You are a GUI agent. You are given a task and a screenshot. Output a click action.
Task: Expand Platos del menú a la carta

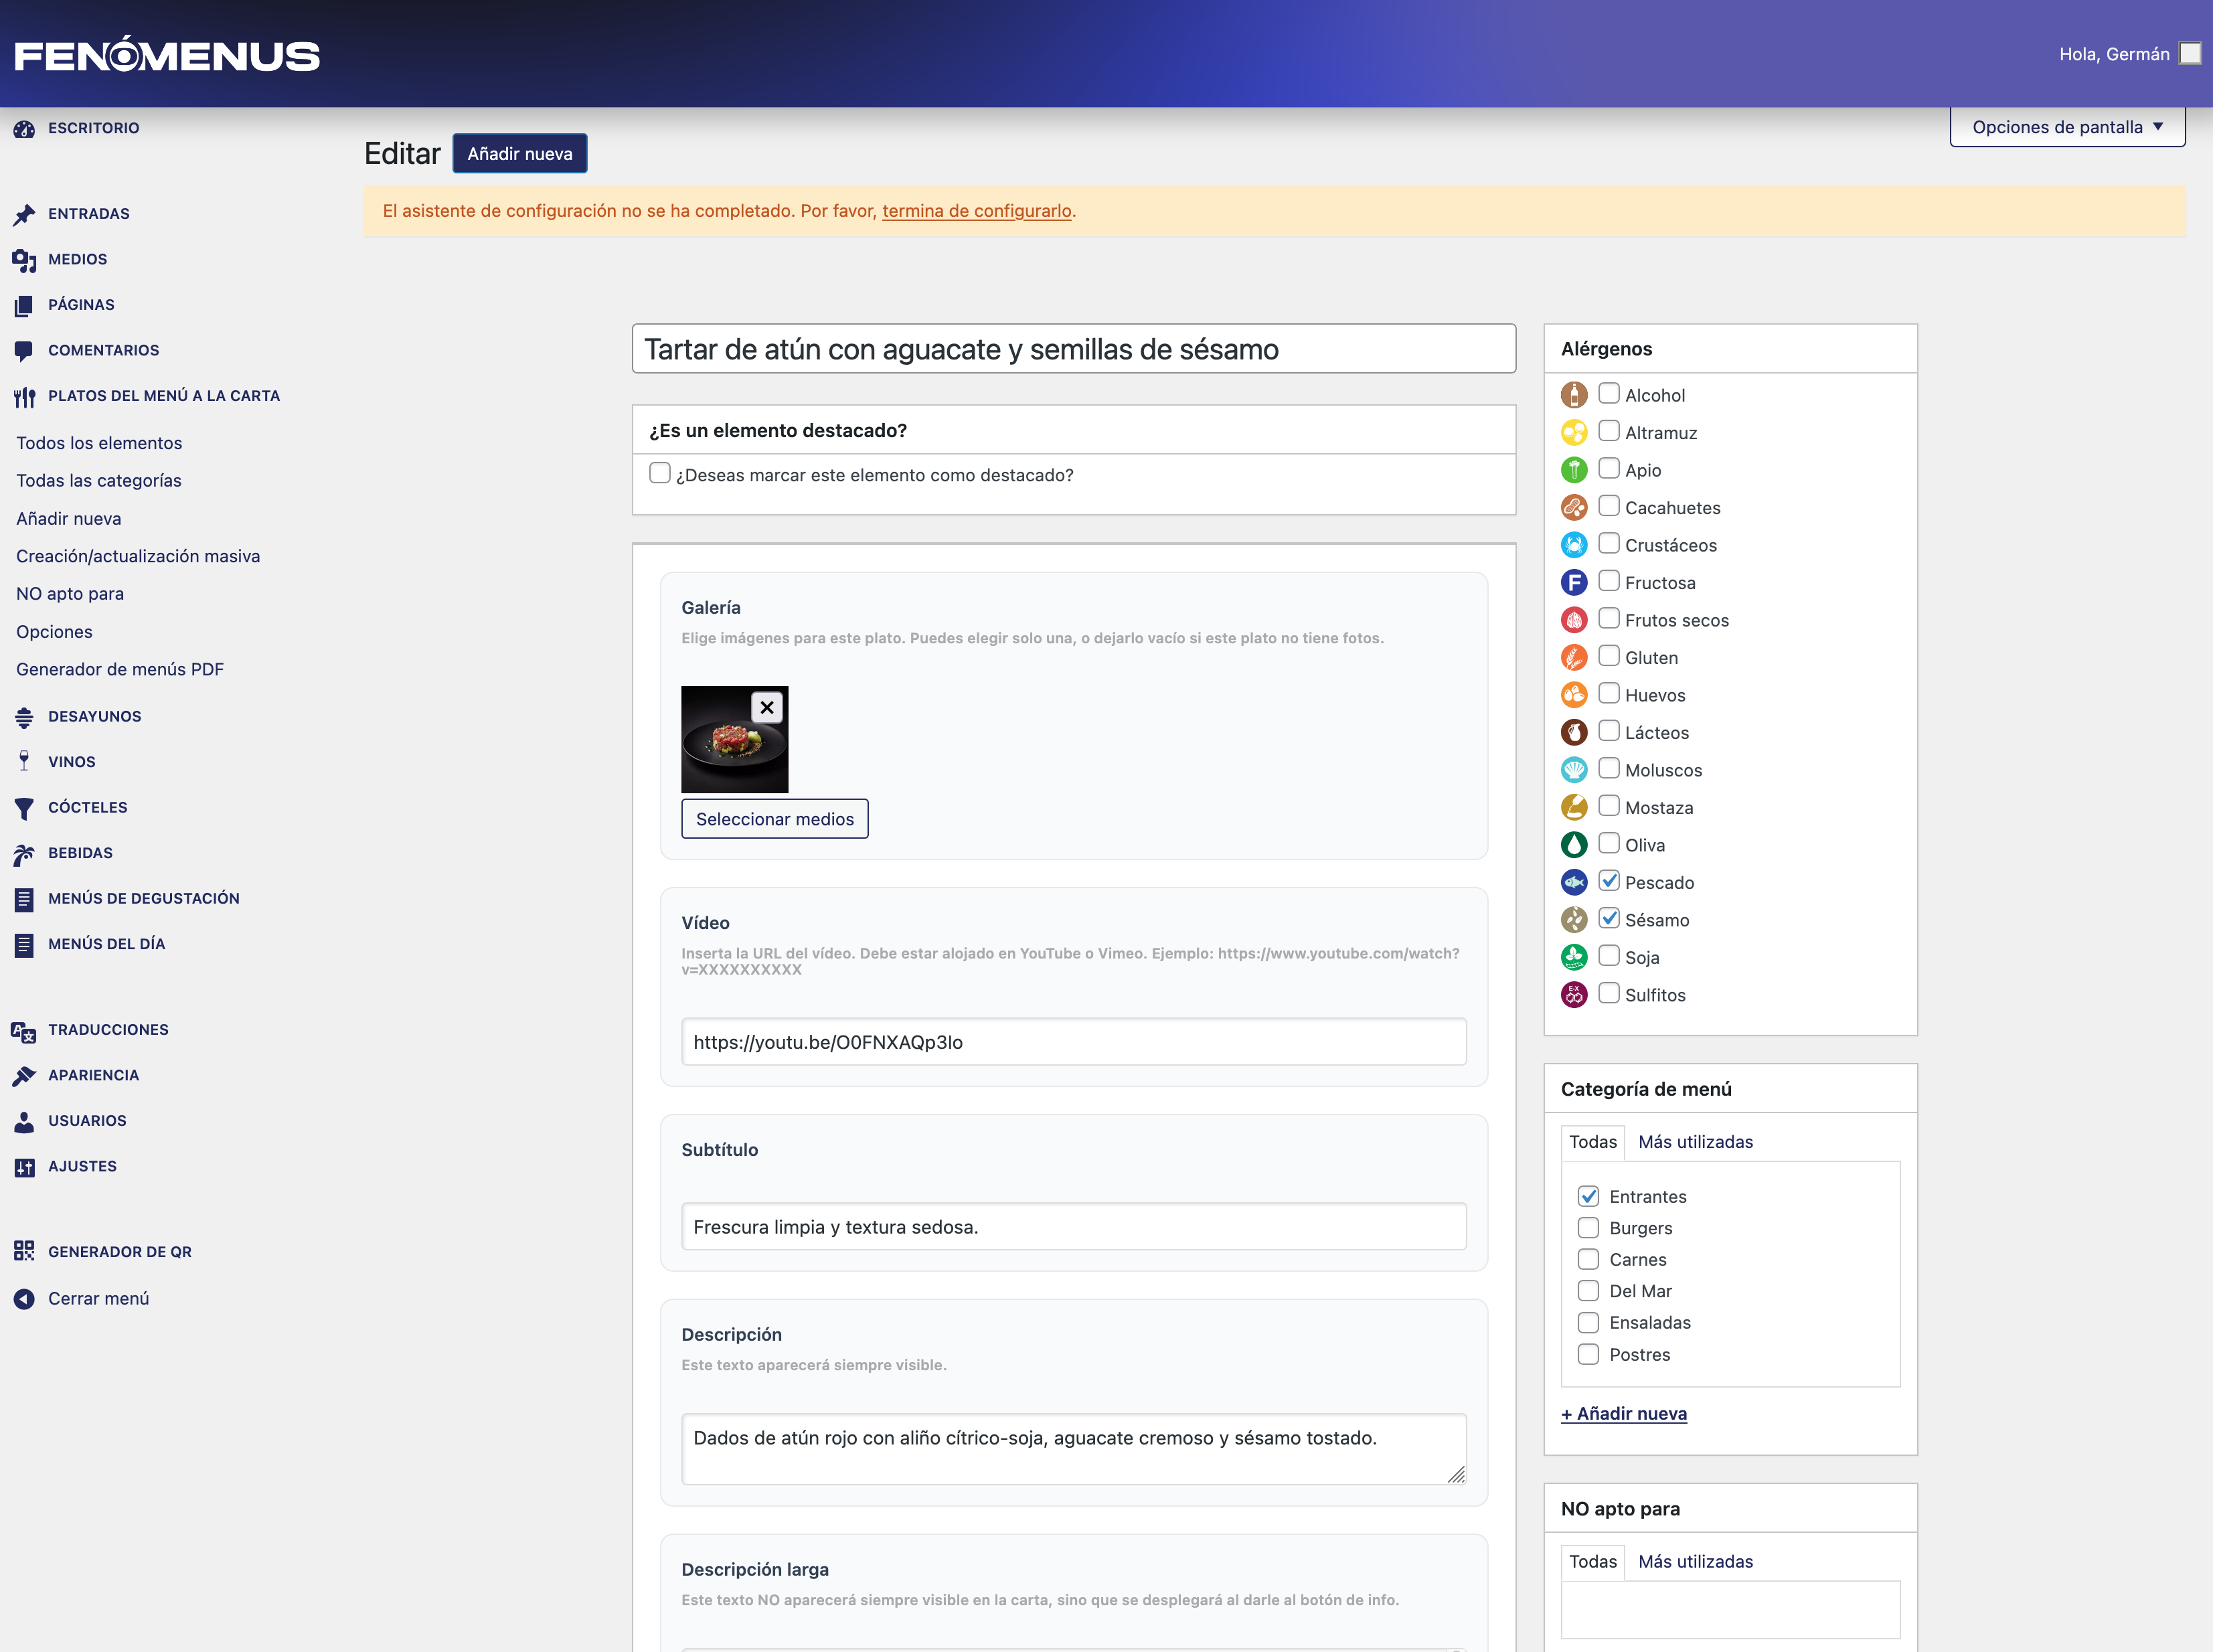coord(163,396)
